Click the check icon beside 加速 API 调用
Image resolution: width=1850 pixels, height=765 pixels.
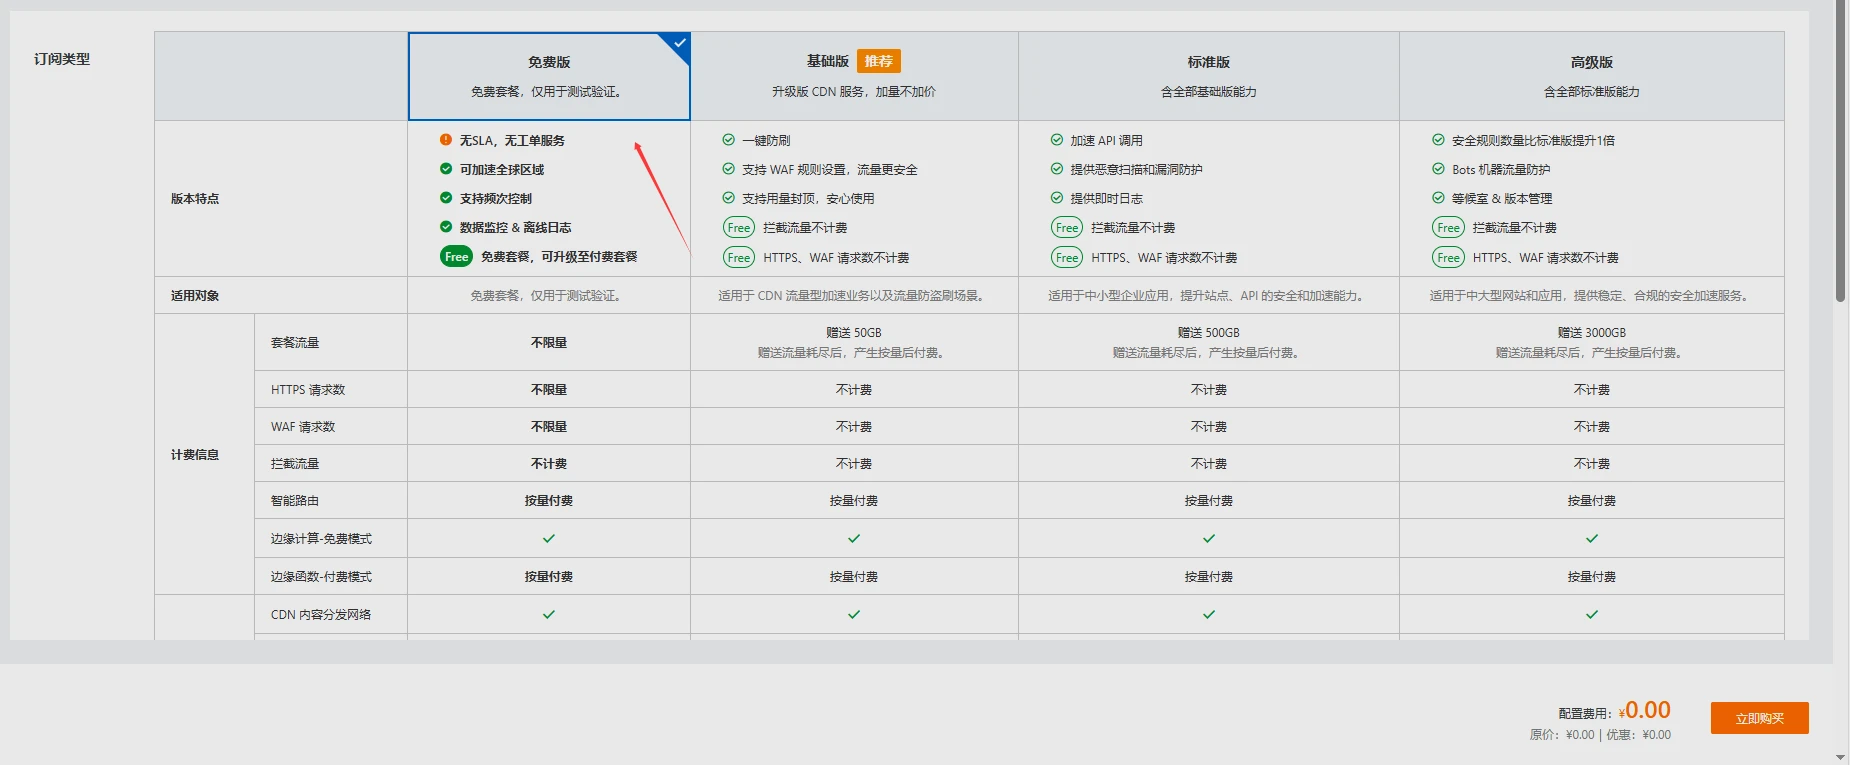pyautogui.click(x=1057, y=140)
